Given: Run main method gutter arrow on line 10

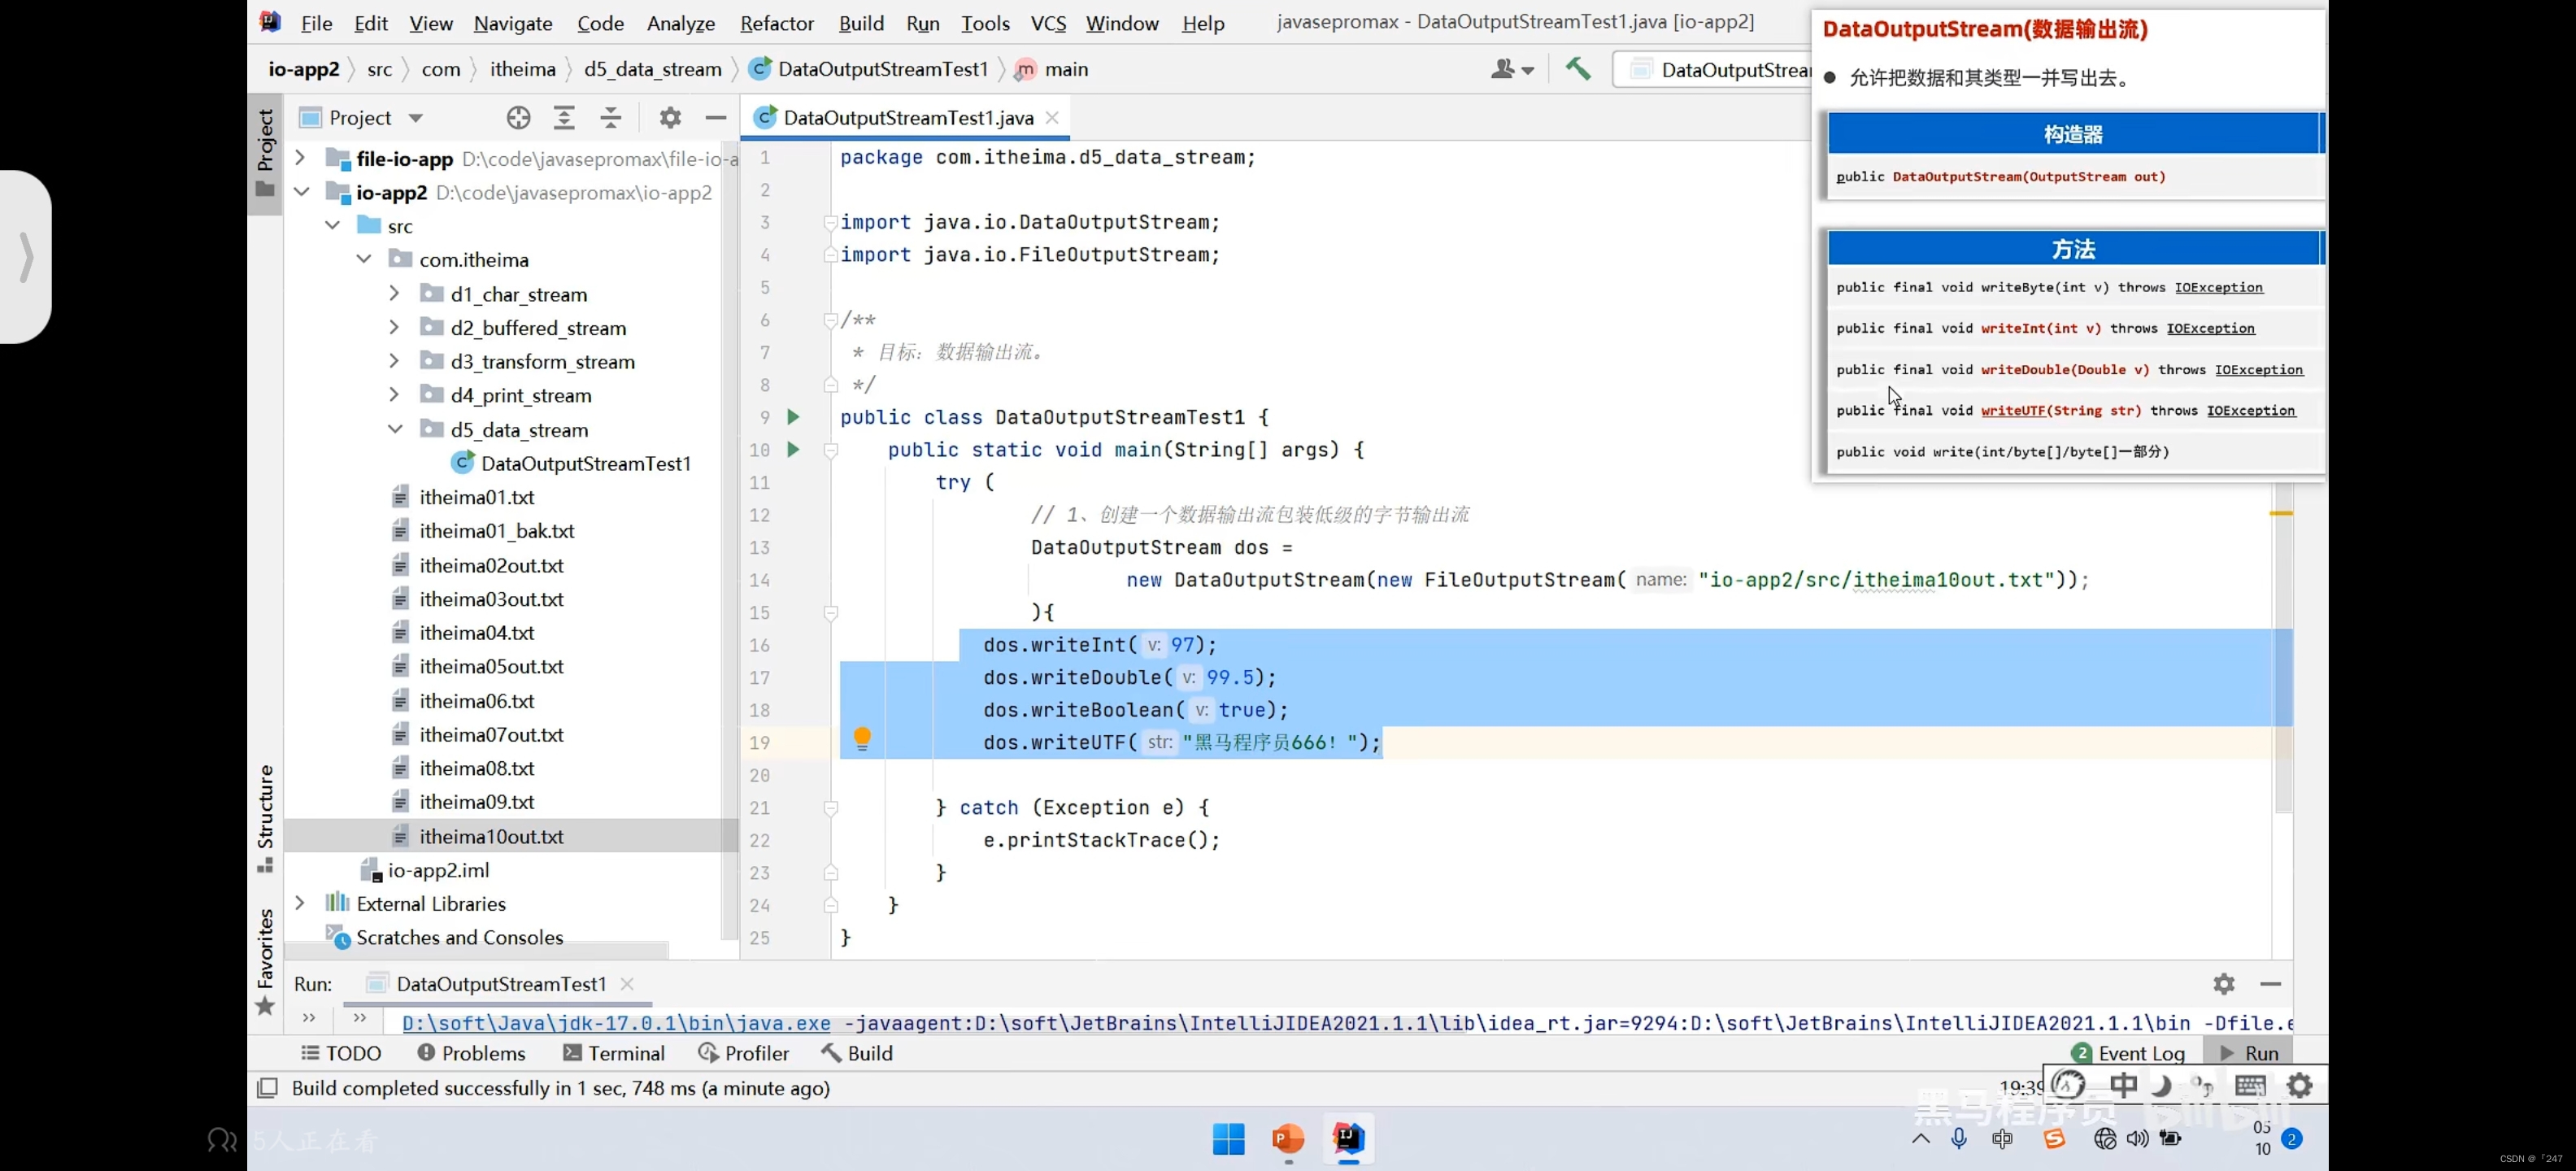Looking at the screenshot, I should coord(793,450).
